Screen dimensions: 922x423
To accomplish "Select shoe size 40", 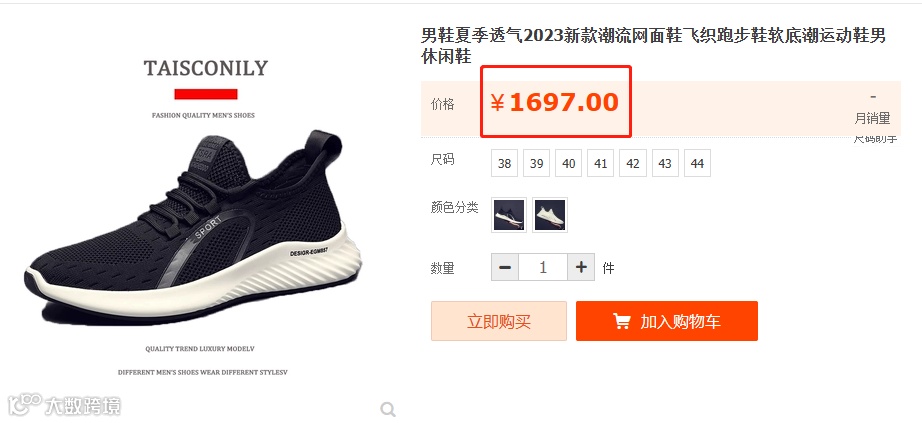I will [x=569, y=163].
